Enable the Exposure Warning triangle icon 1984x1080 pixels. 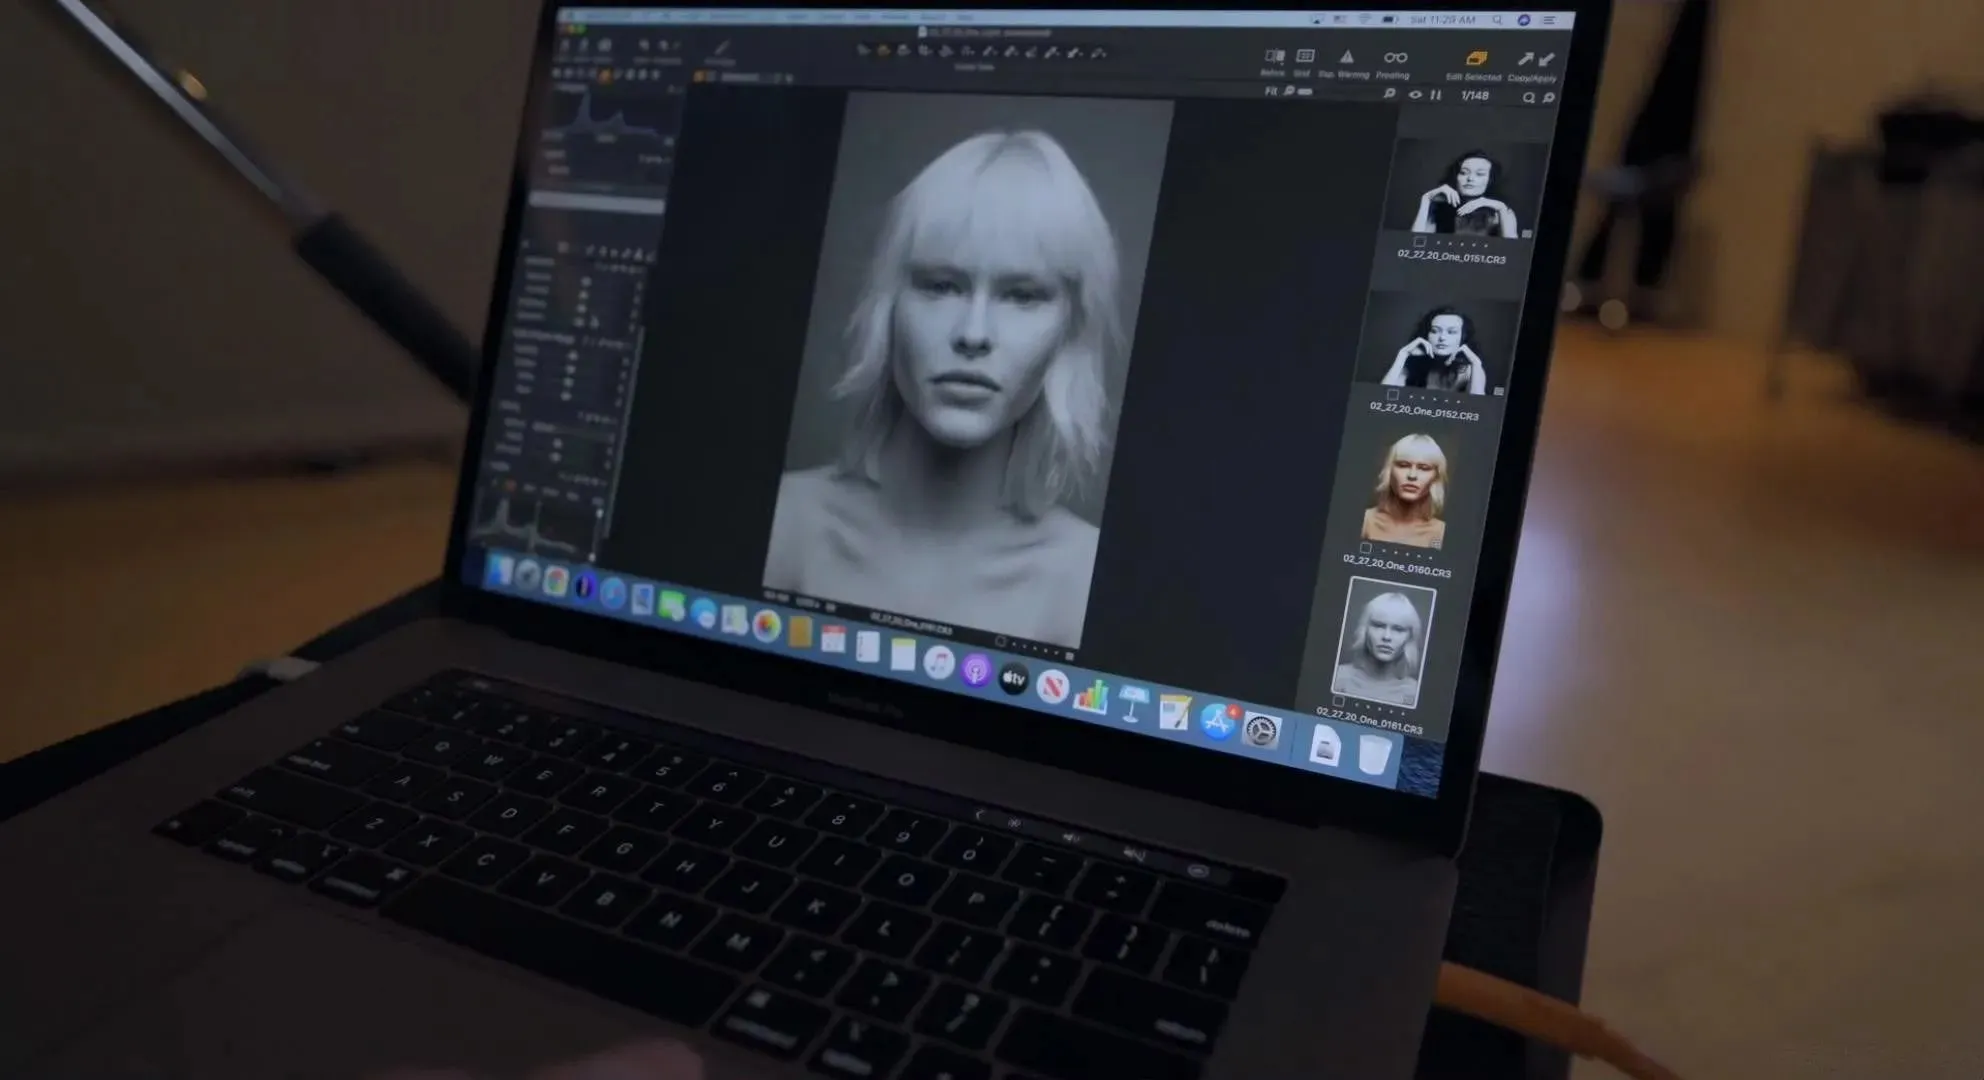click(x=1346, y=58)
